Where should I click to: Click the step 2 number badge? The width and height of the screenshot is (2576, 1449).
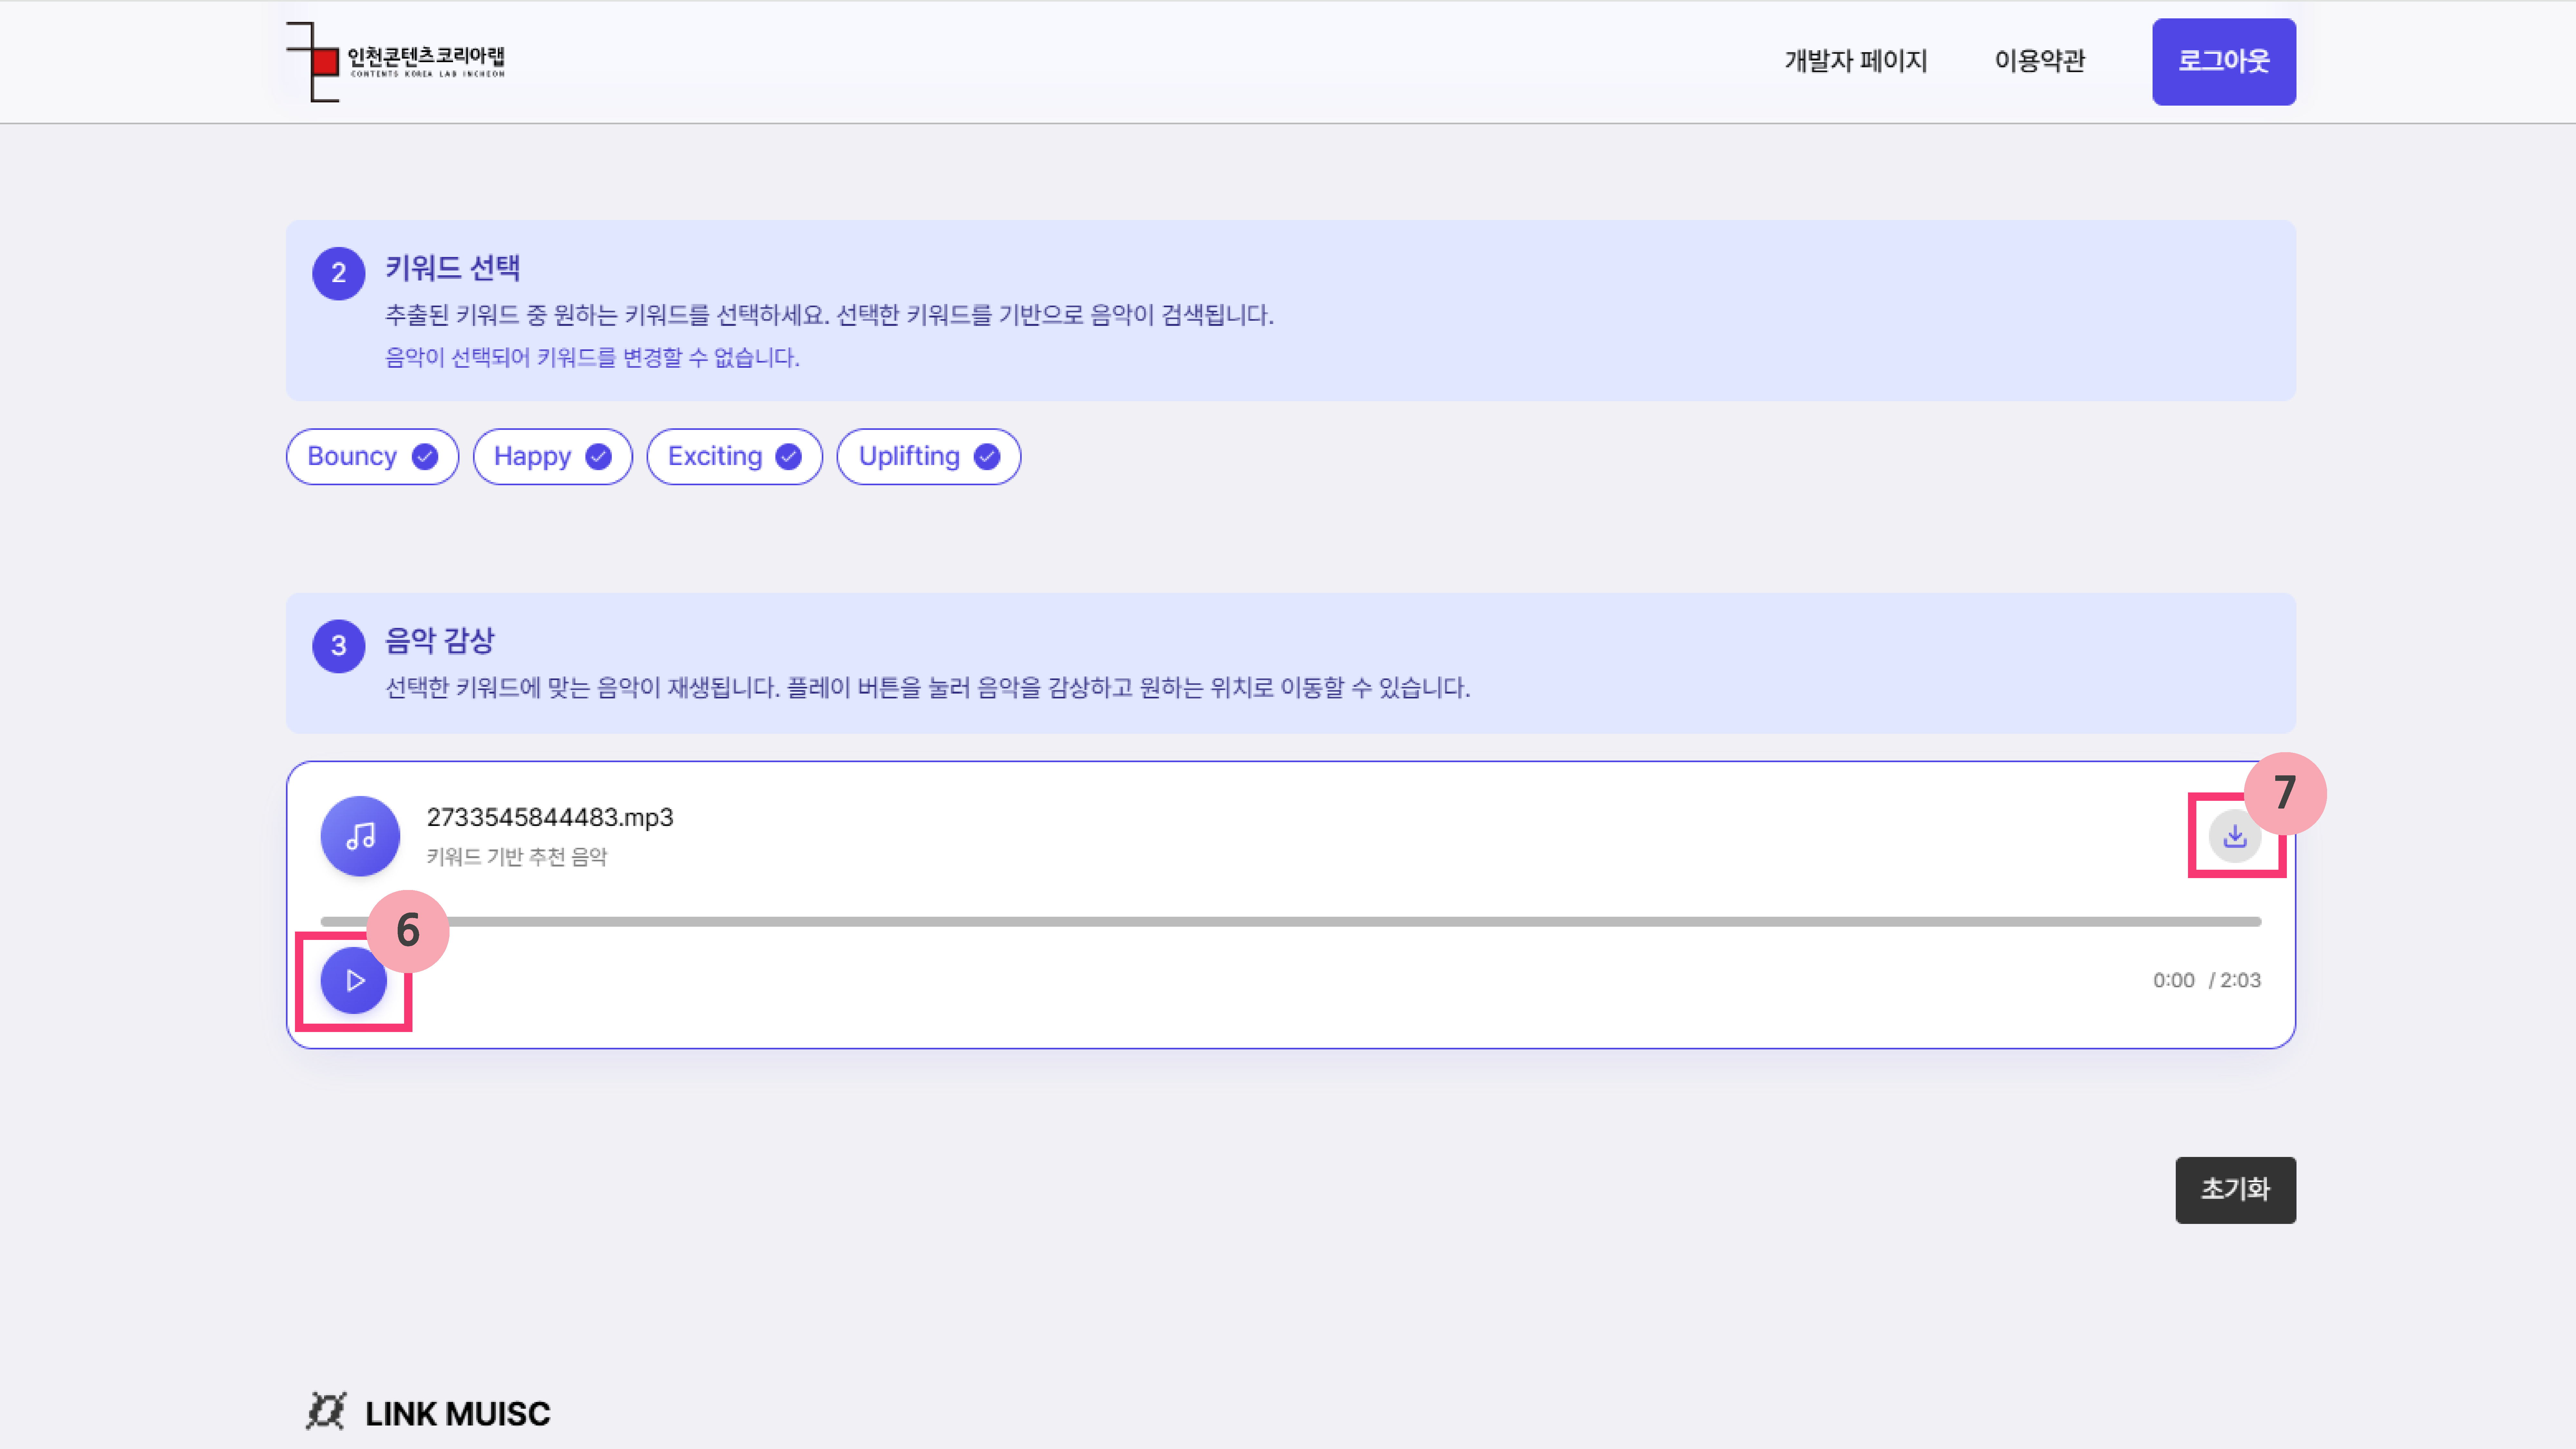pos(339,273)
